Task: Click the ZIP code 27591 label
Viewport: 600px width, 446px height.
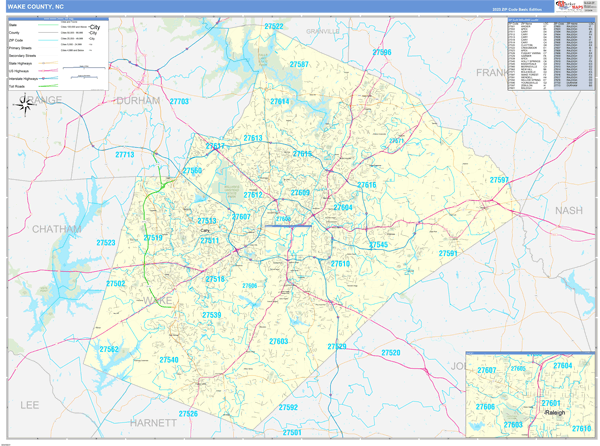Action: 448,253
